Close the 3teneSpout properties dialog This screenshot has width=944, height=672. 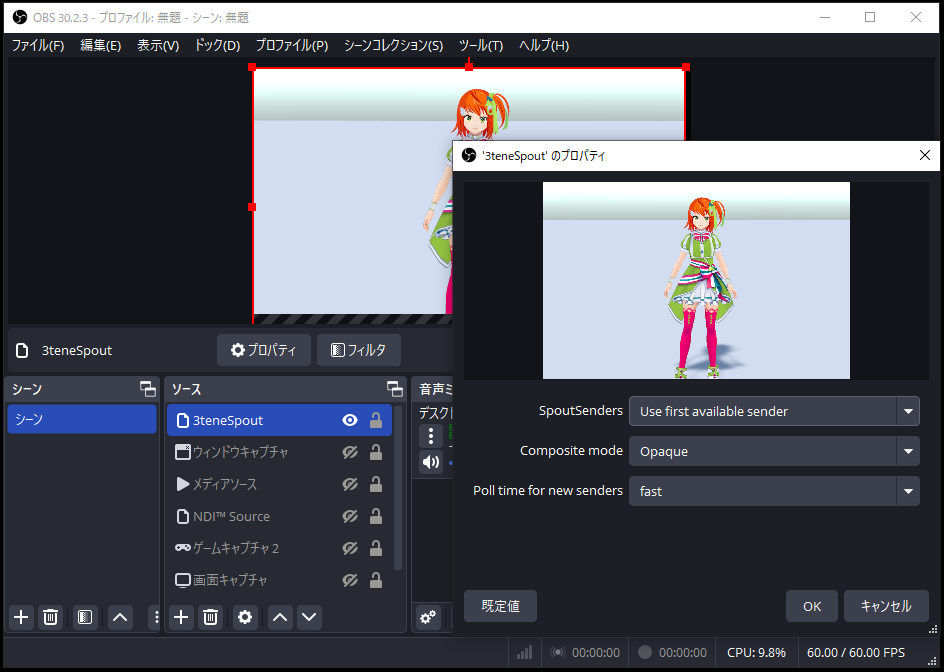click(x=925, y=155)
